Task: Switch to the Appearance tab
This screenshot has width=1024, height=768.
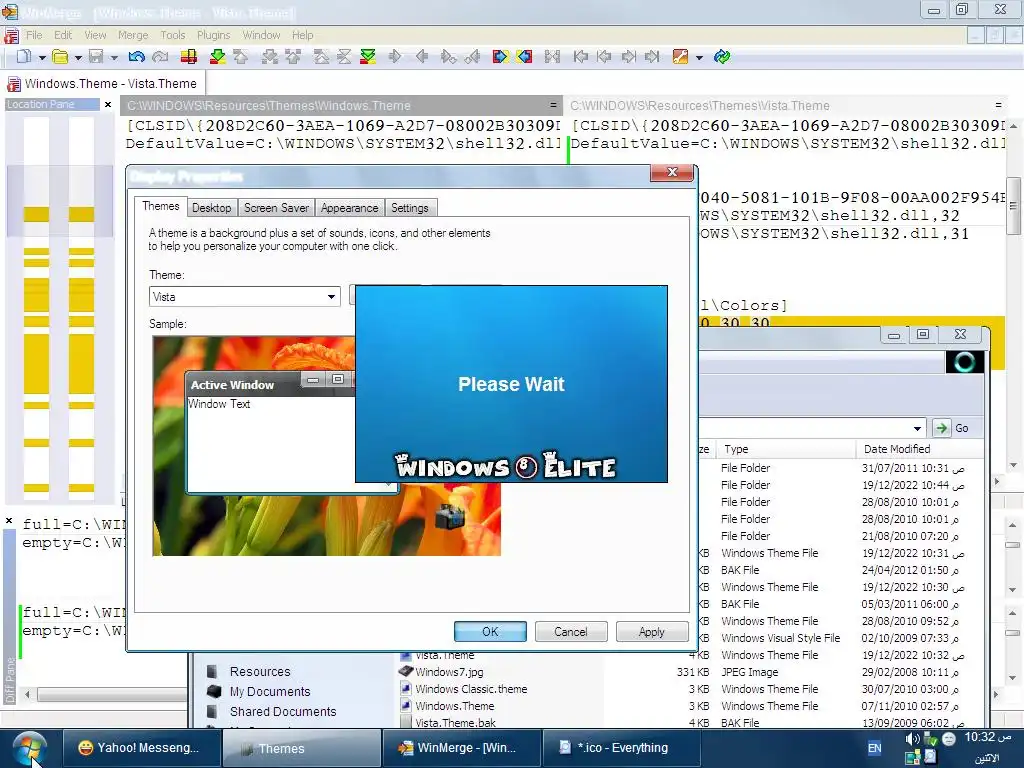Action: point(349,208)
